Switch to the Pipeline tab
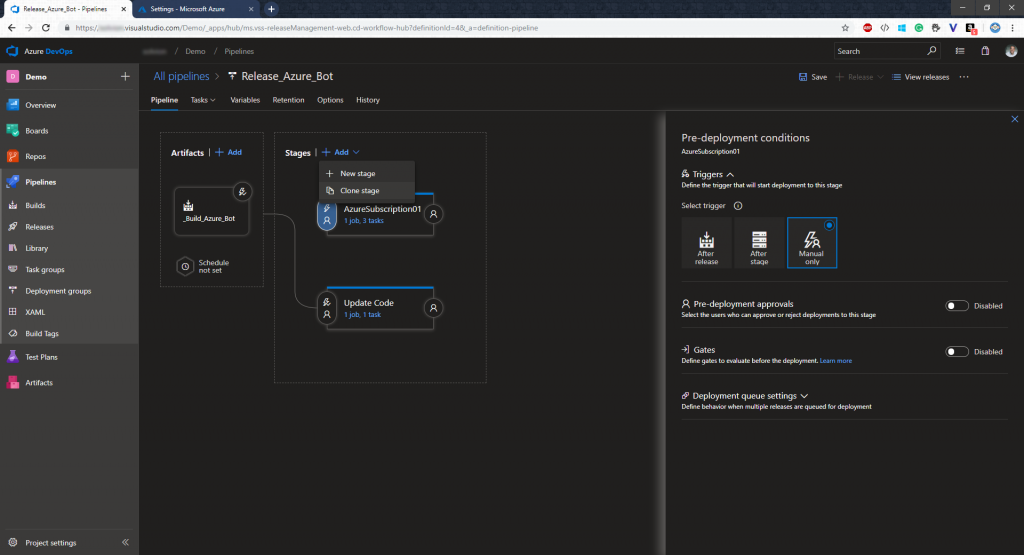The image size is (1024, 555). 165,100
